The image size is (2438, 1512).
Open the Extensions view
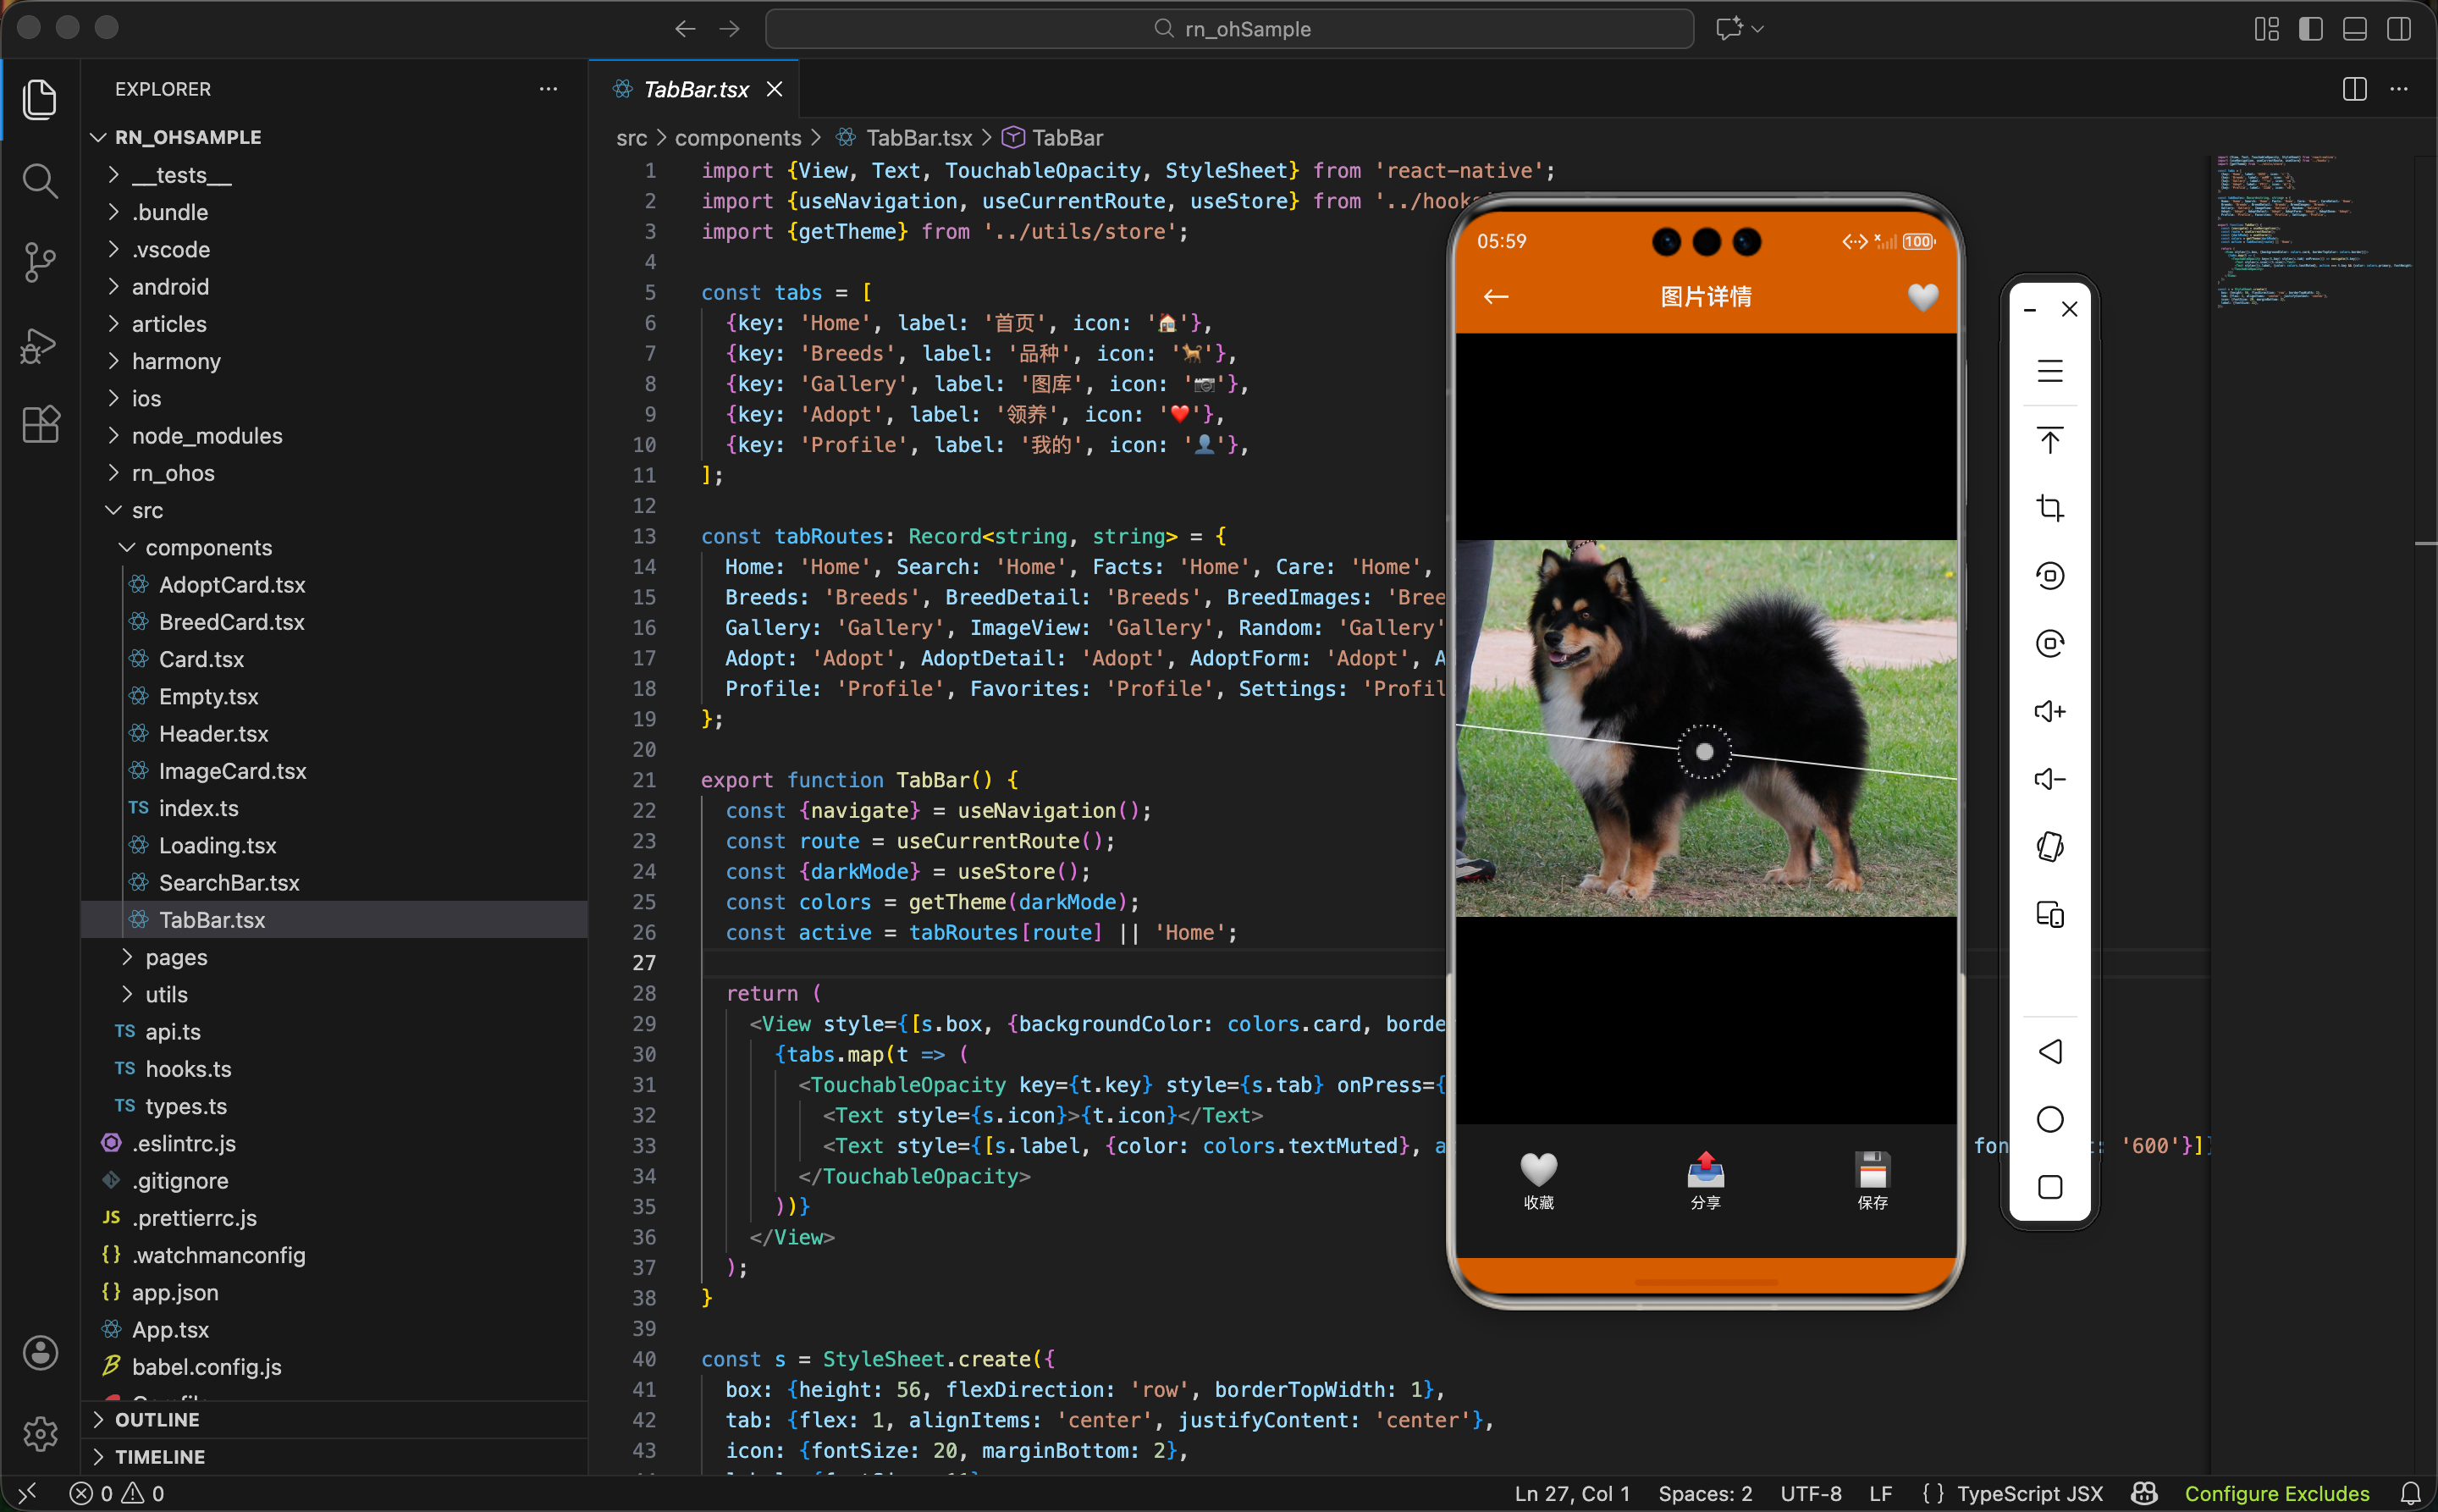pyautogui.click(x=40, y=424)
